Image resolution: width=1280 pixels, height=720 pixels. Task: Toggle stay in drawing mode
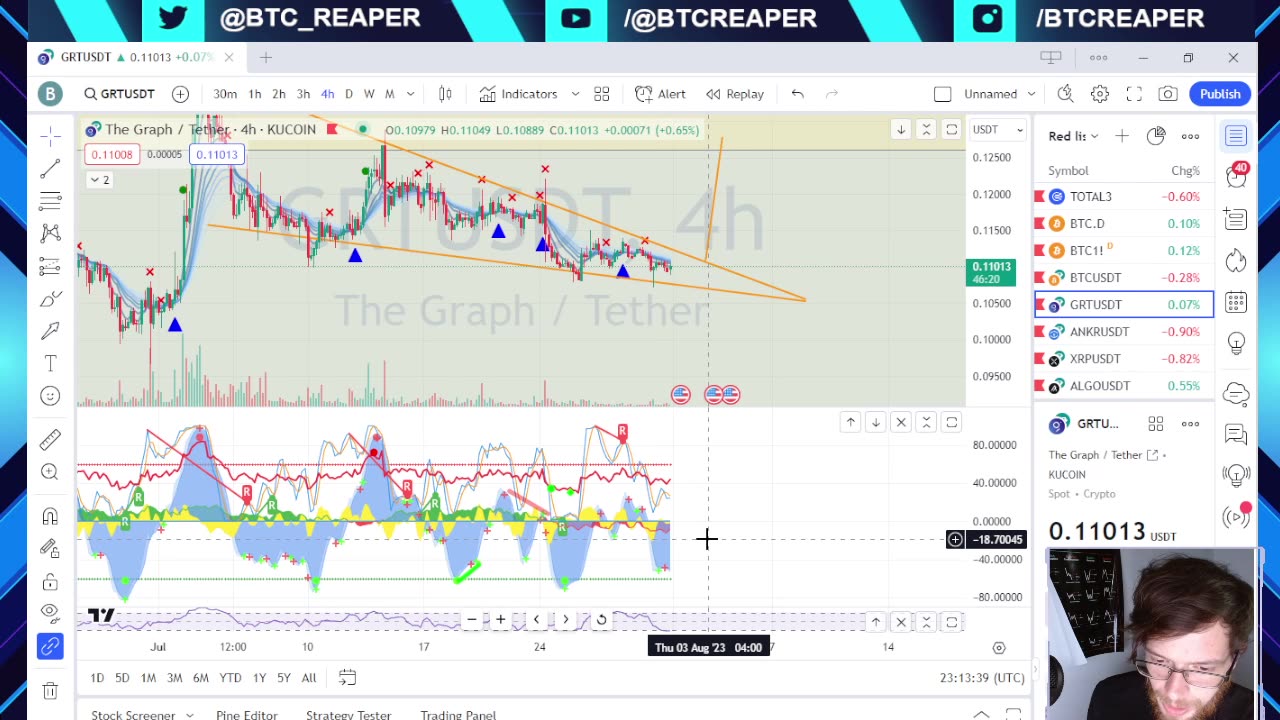50,548
